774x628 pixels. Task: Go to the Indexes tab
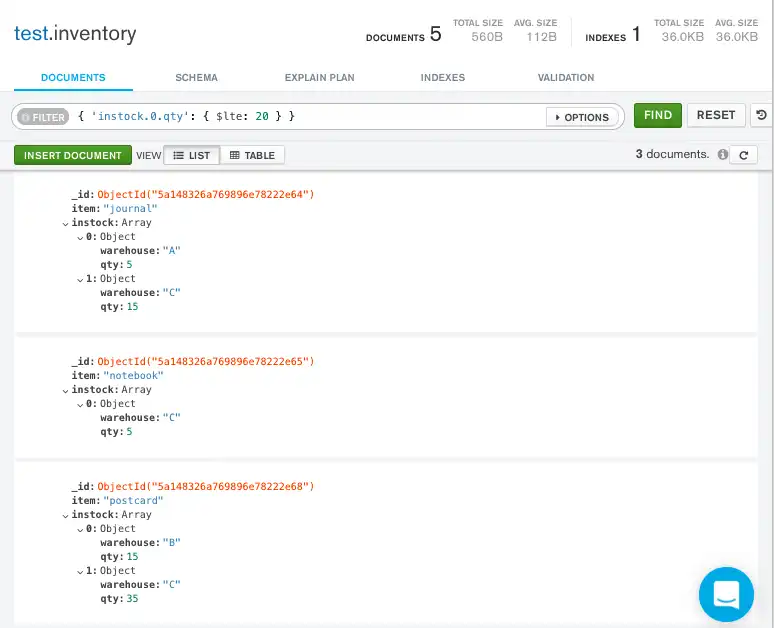pyautogui.click(x=442, y=77)
